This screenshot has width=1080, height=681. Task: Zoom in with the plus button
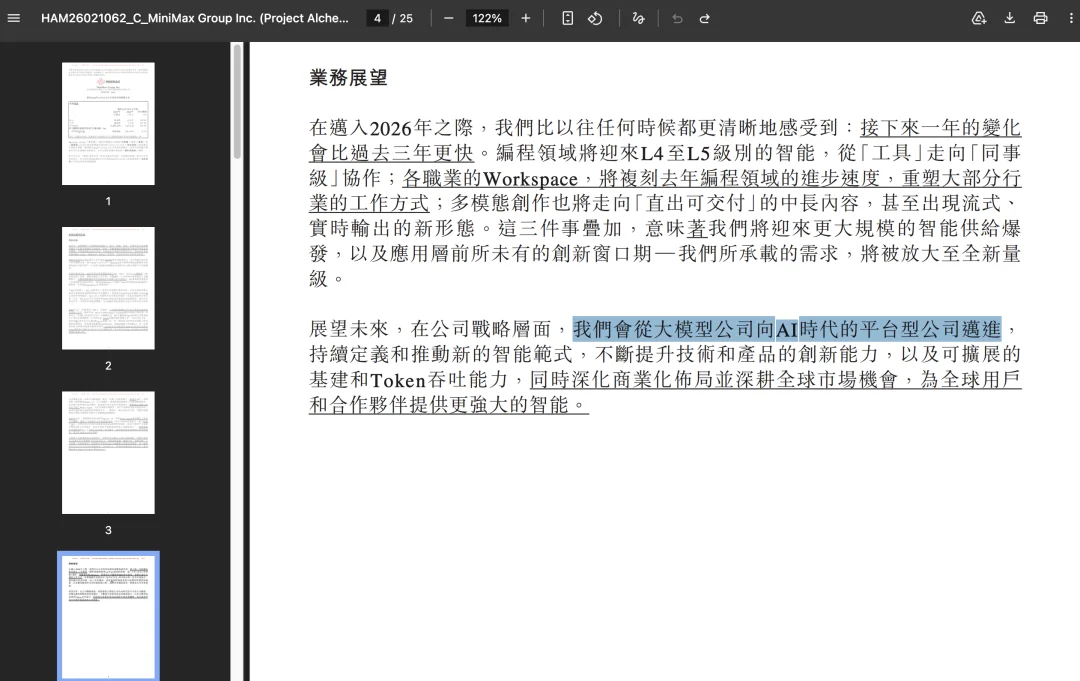point(524,18)
